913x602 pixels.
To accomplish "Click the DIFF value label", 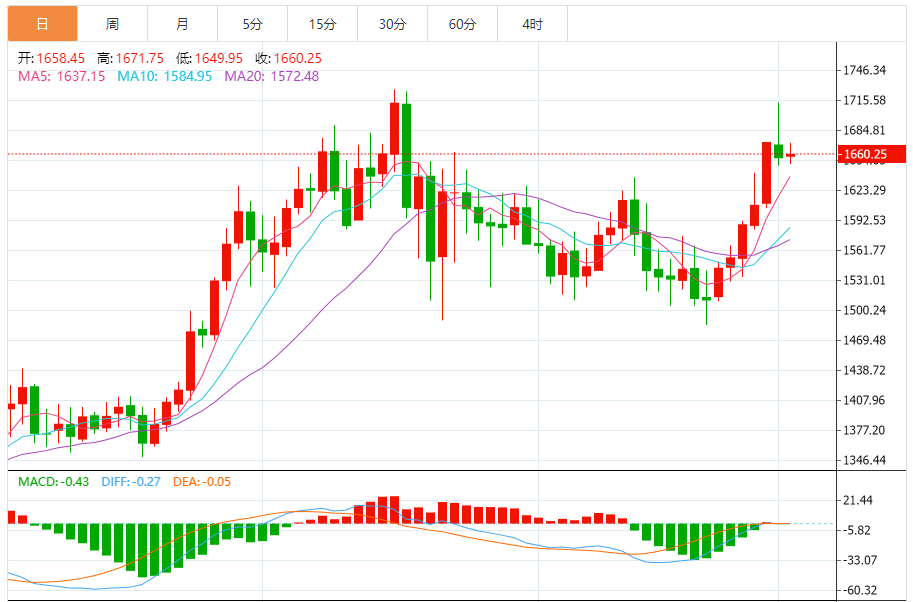I will pyautogui.click(x=130, y=482).
